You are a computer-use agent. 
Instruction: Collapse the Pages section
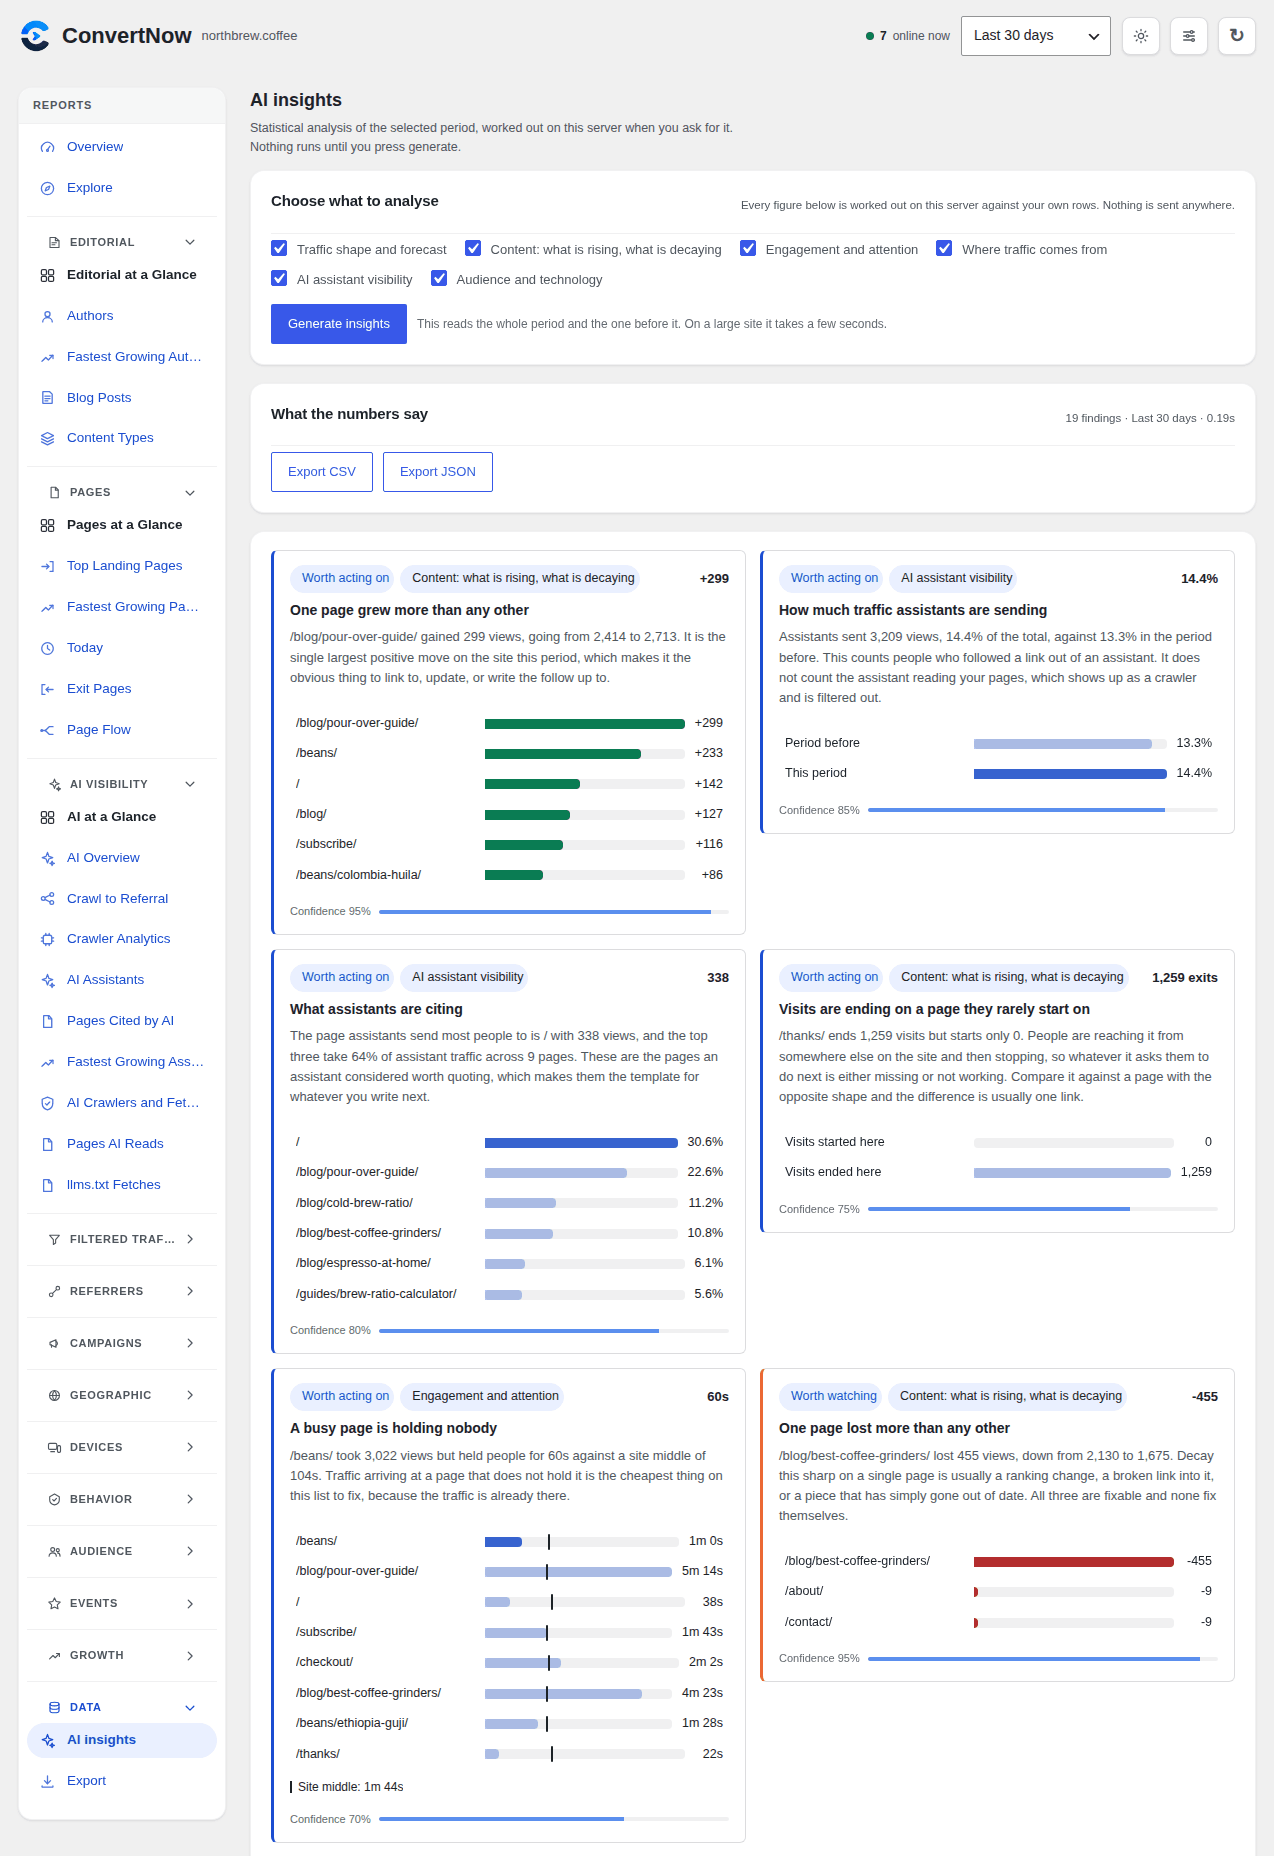(x=122, y=492)
